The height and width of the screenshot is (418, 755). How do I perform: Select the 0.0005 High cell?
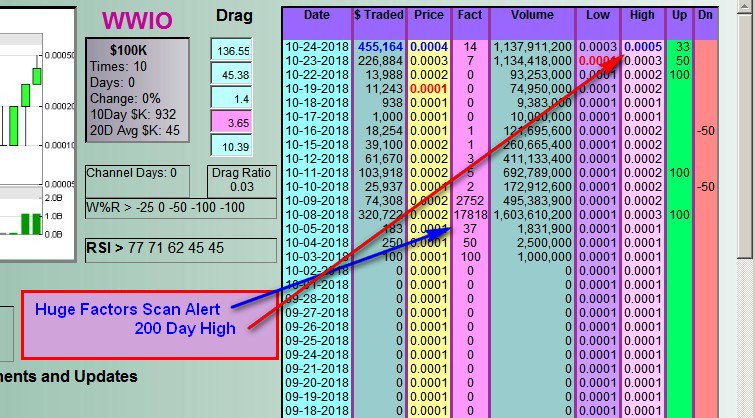coord(643,47)
